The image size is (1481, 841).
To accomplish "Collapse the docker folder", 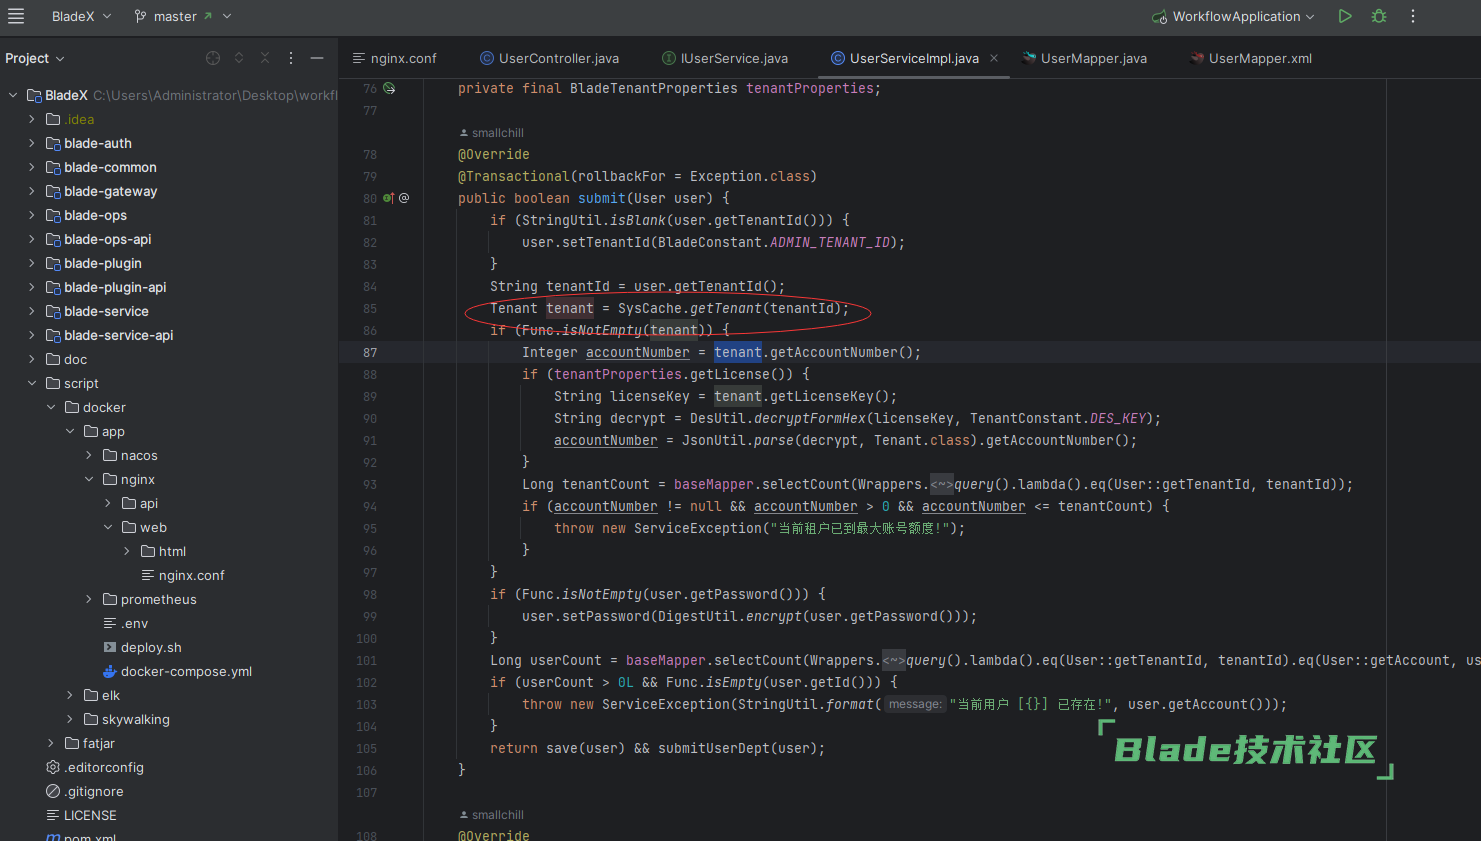I will (x=51, y=407).
